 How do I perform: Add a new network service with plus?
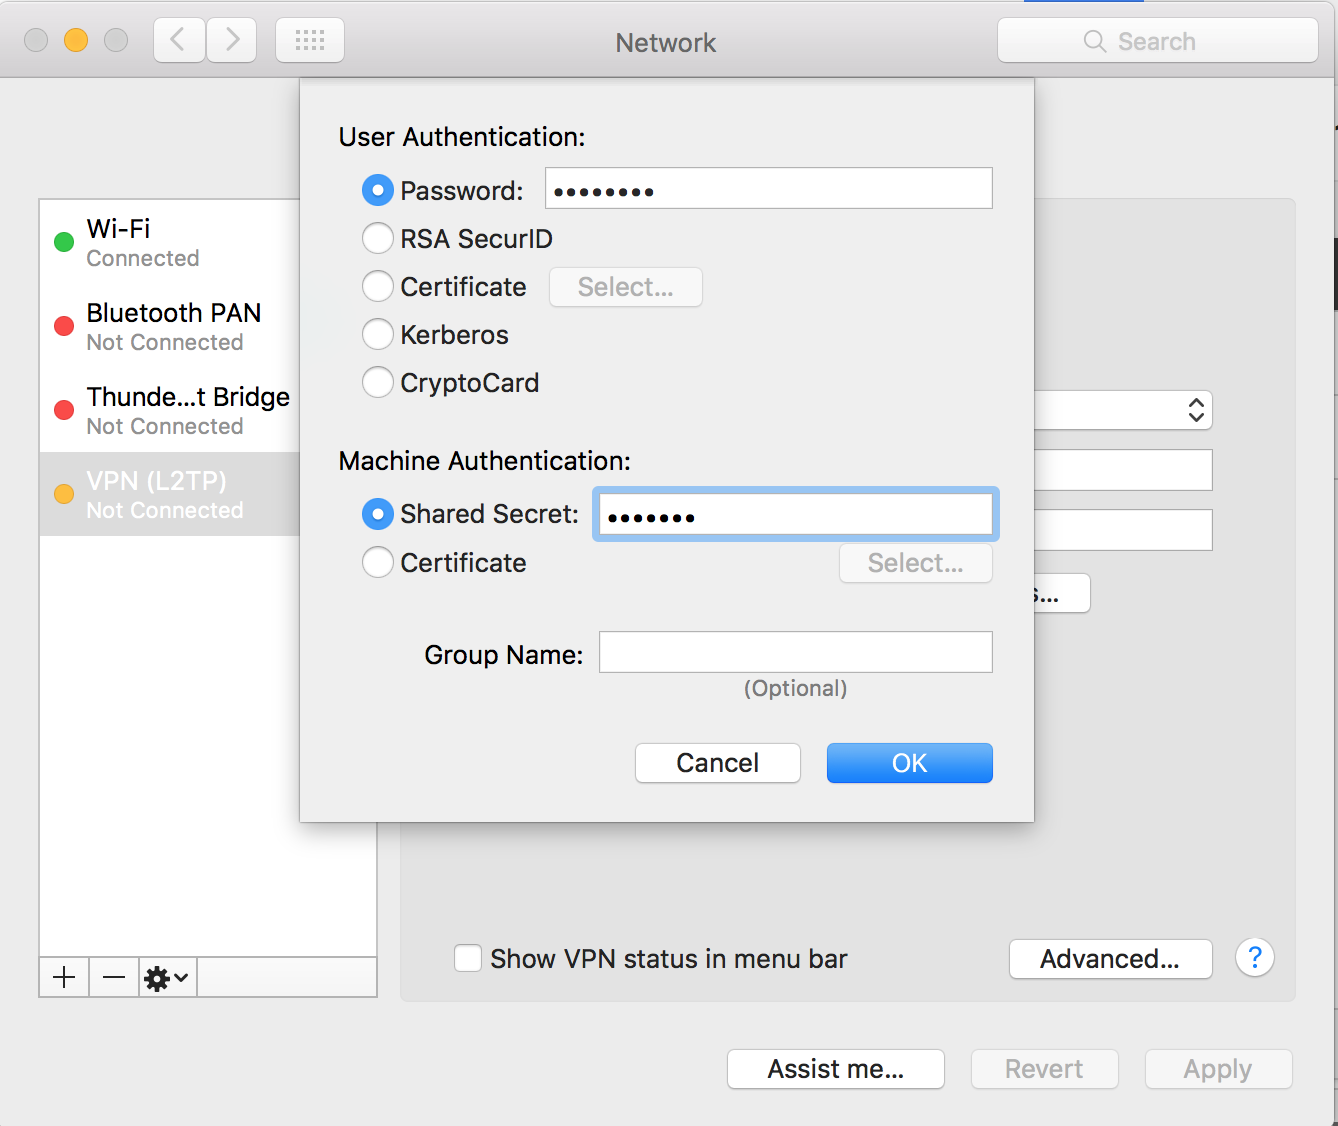click(x=64, y=977)
